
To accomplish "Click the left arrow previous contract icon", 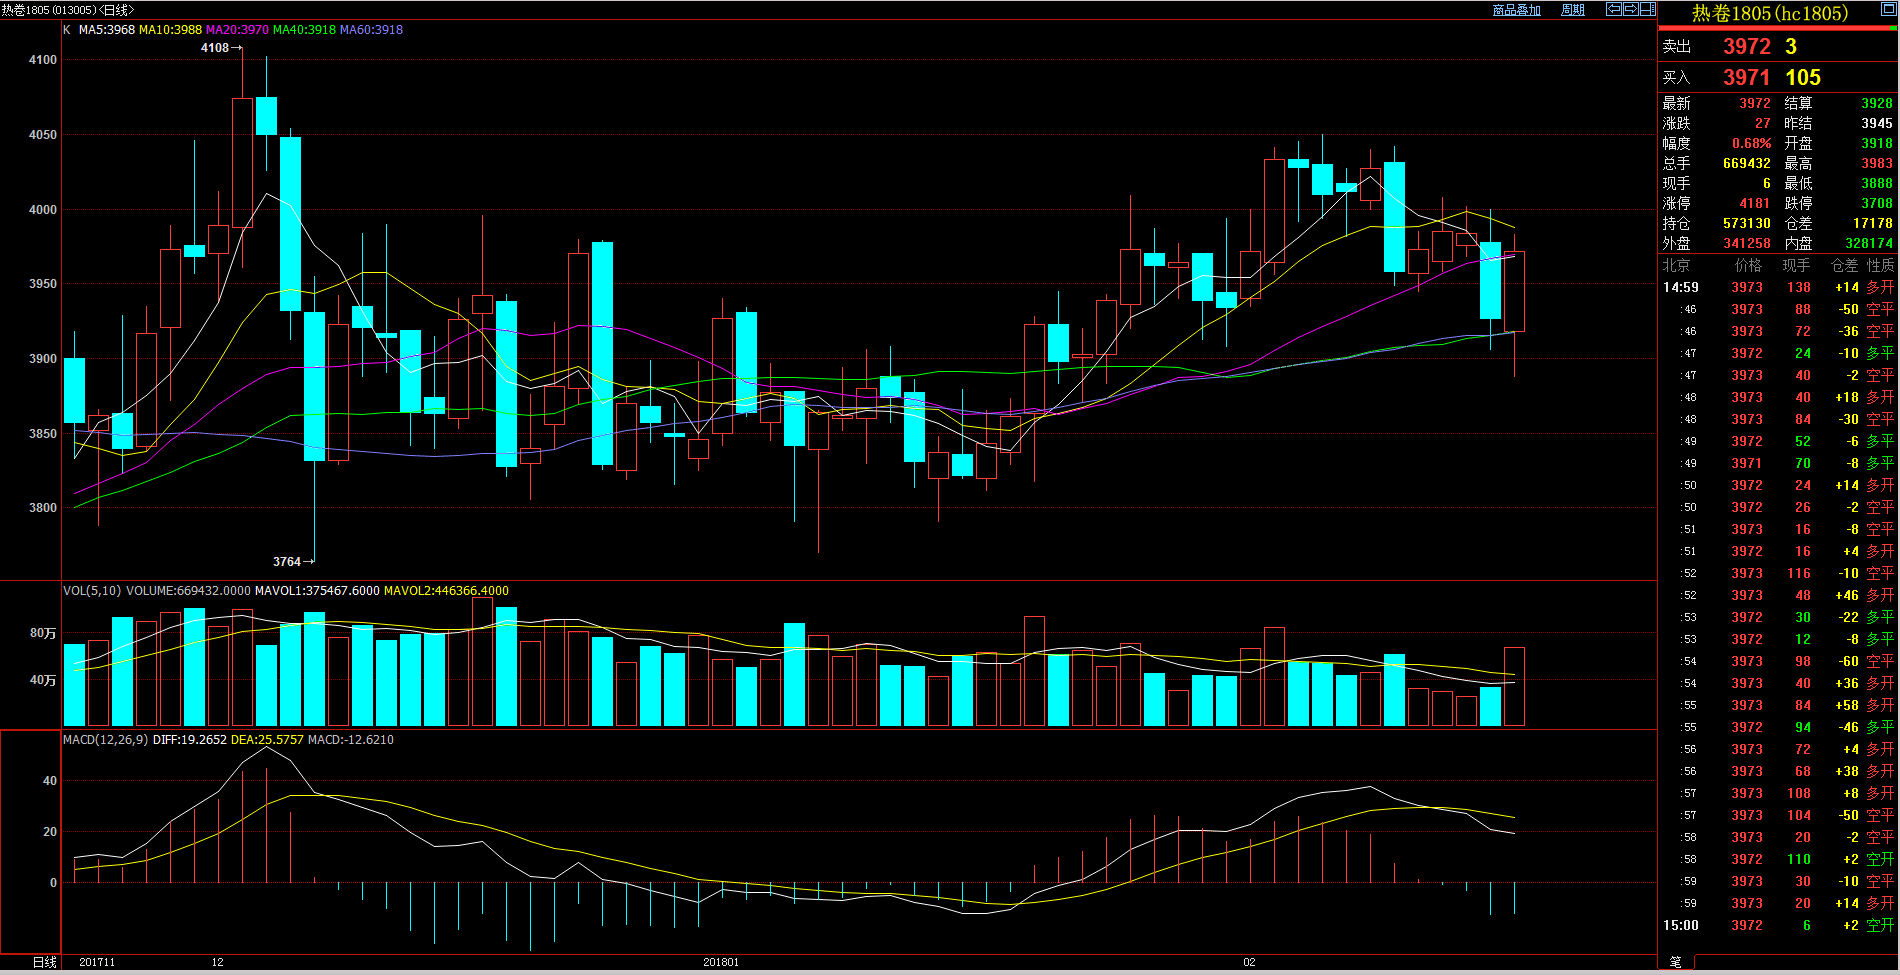I will point(1613,9).
